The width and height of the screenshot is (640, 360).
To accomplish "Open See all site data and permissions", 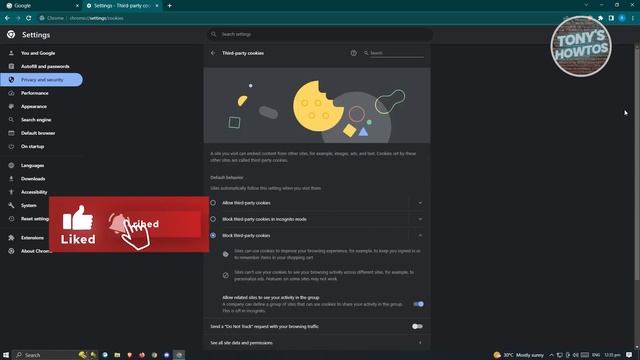I will [317, 343].
